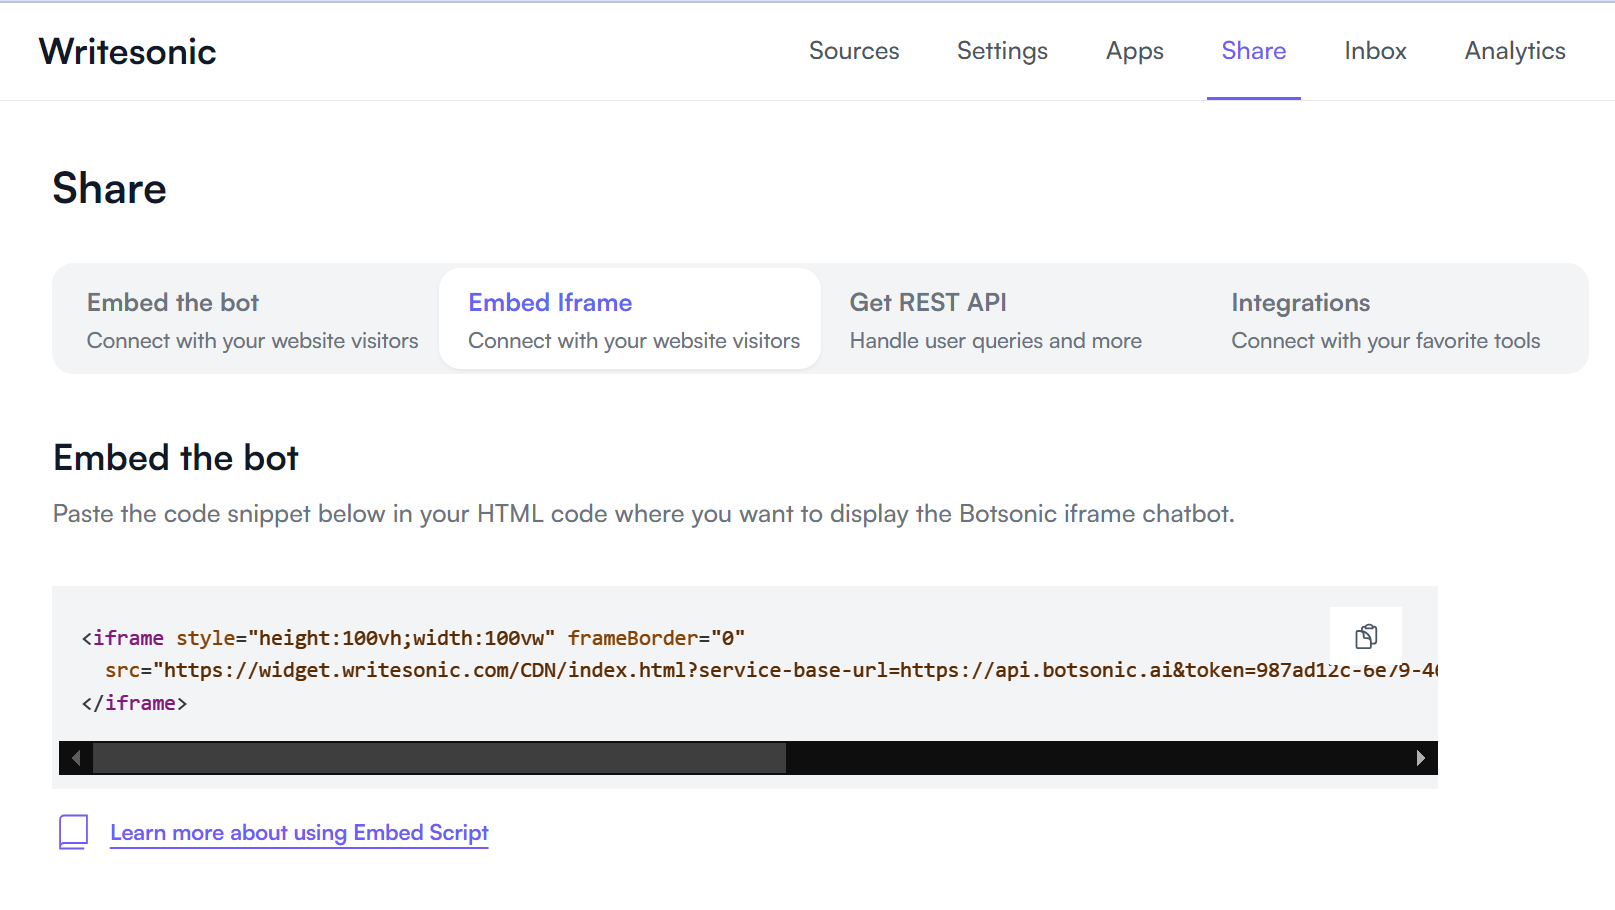Open the Share tab
The height and width of the screenshot is (910, 1615).
pyautogui.click(x=1253, y=51)
